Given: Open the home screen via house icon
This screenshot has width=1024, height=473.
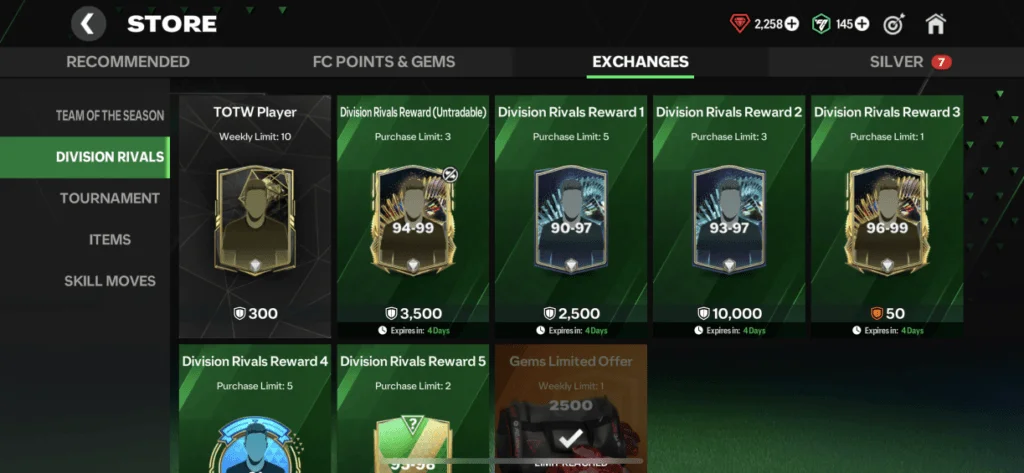Looking at the screenshot, I should (935, 24).
